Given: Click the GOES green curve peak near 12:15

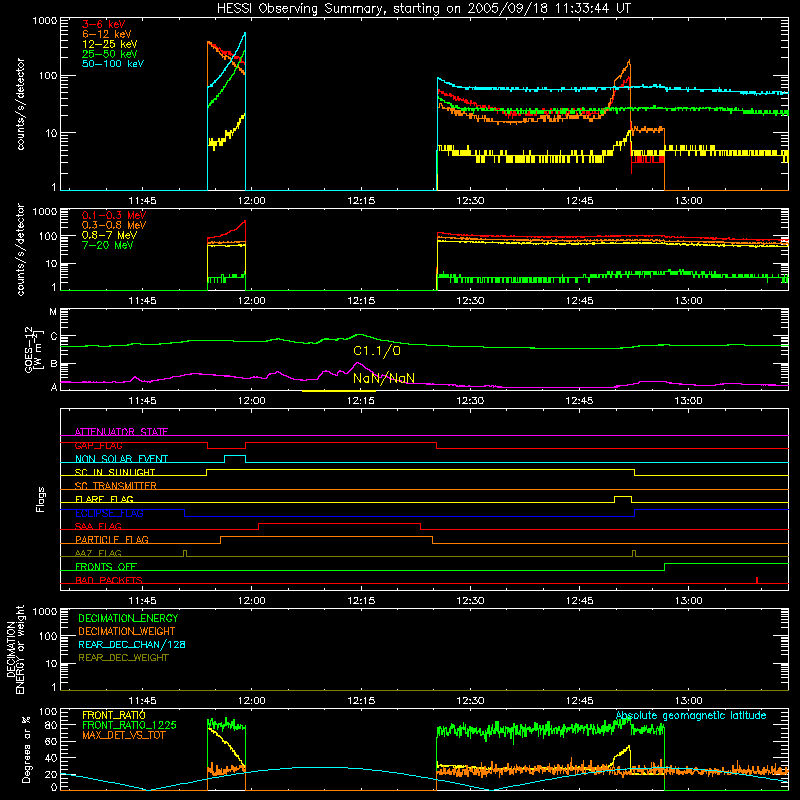Looking at the screenshot, I should 360,335.
